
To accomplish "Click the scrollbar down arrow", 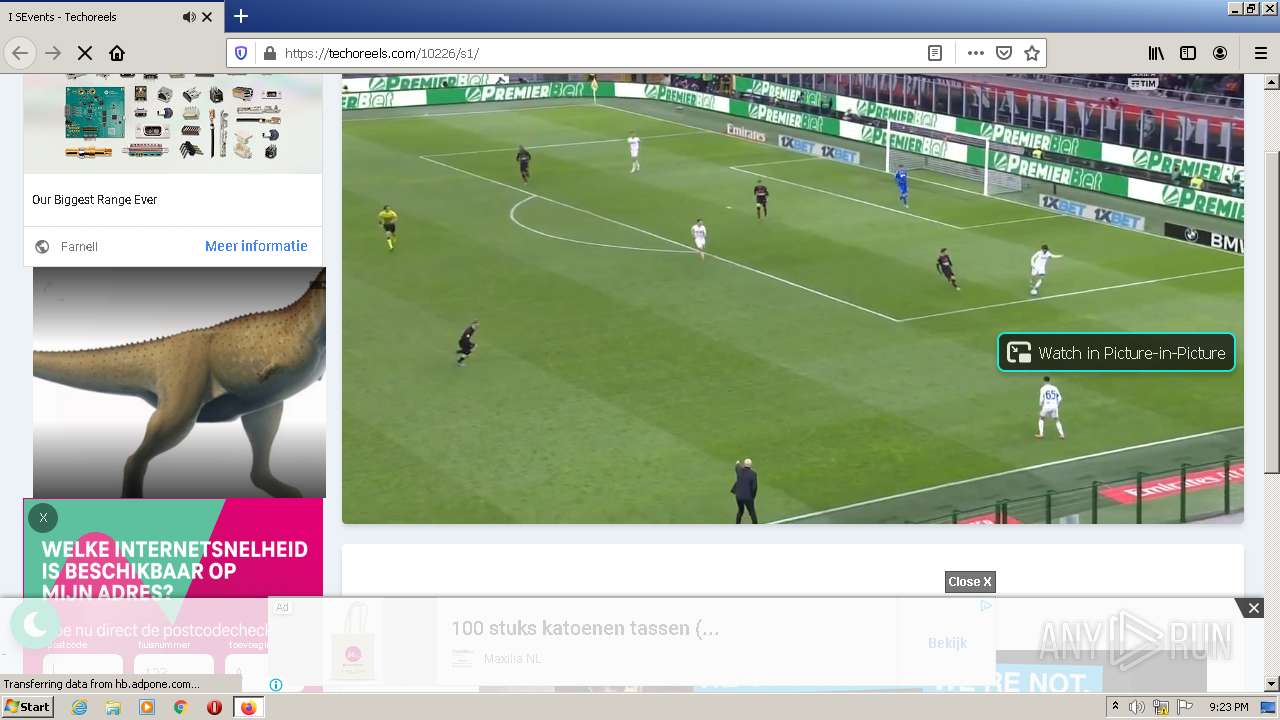I will [x=1271, y=684].
